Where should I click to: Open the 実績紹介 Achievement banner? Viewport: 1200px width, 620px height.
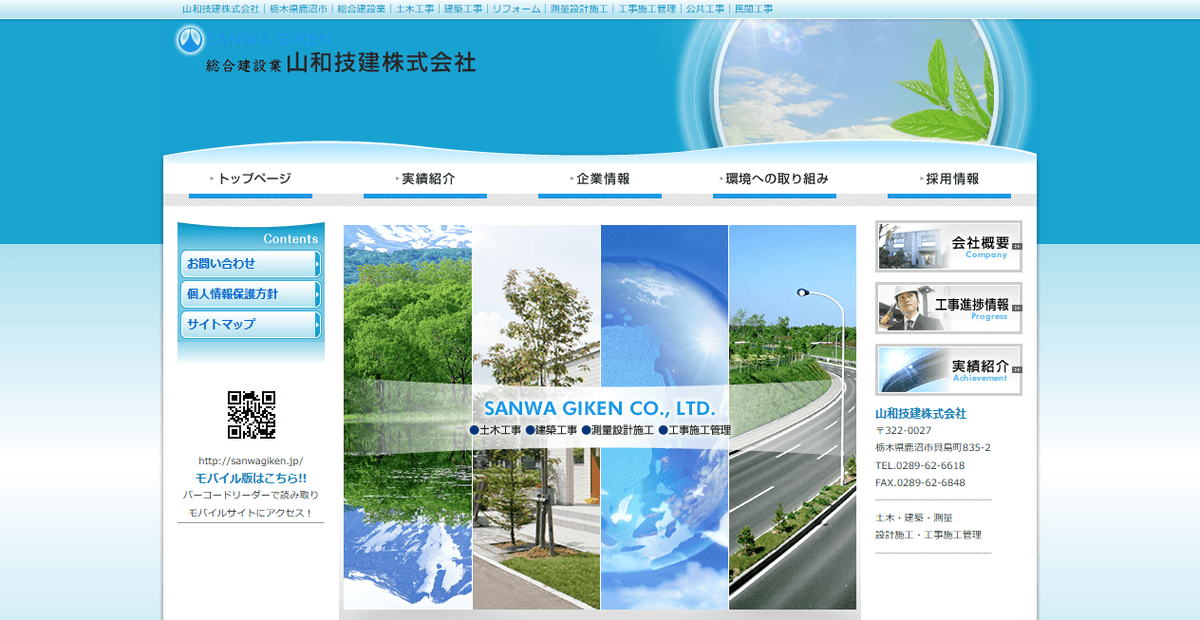948,370
